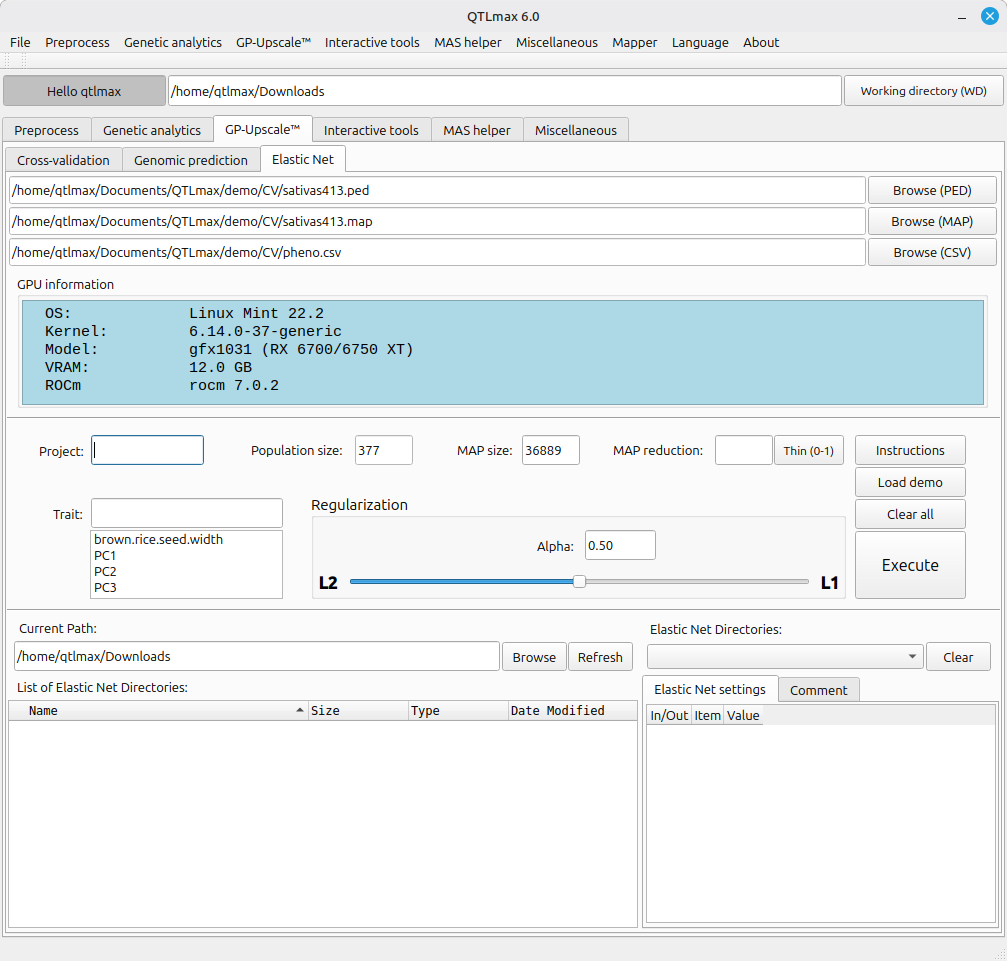
Task: Close the QTLmax window
Action: point(989,16)
